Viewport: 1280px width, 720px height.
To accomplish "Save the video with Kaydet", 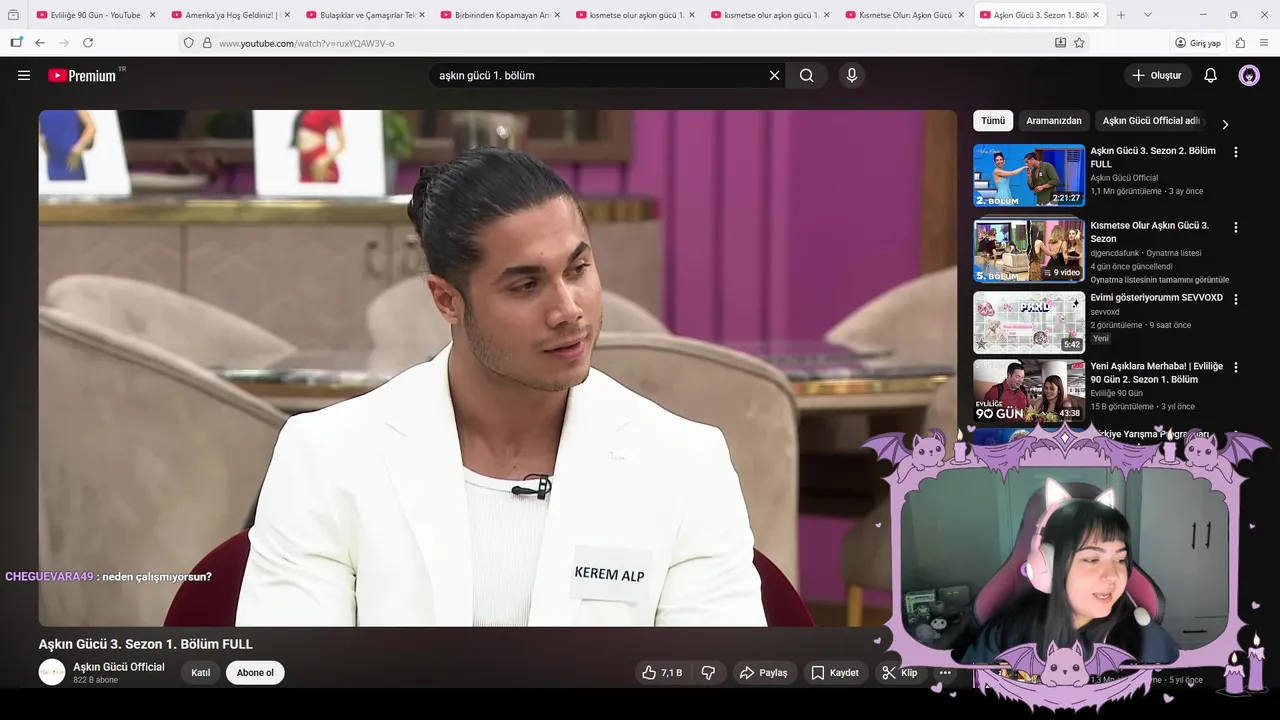I will click(834, 673).
